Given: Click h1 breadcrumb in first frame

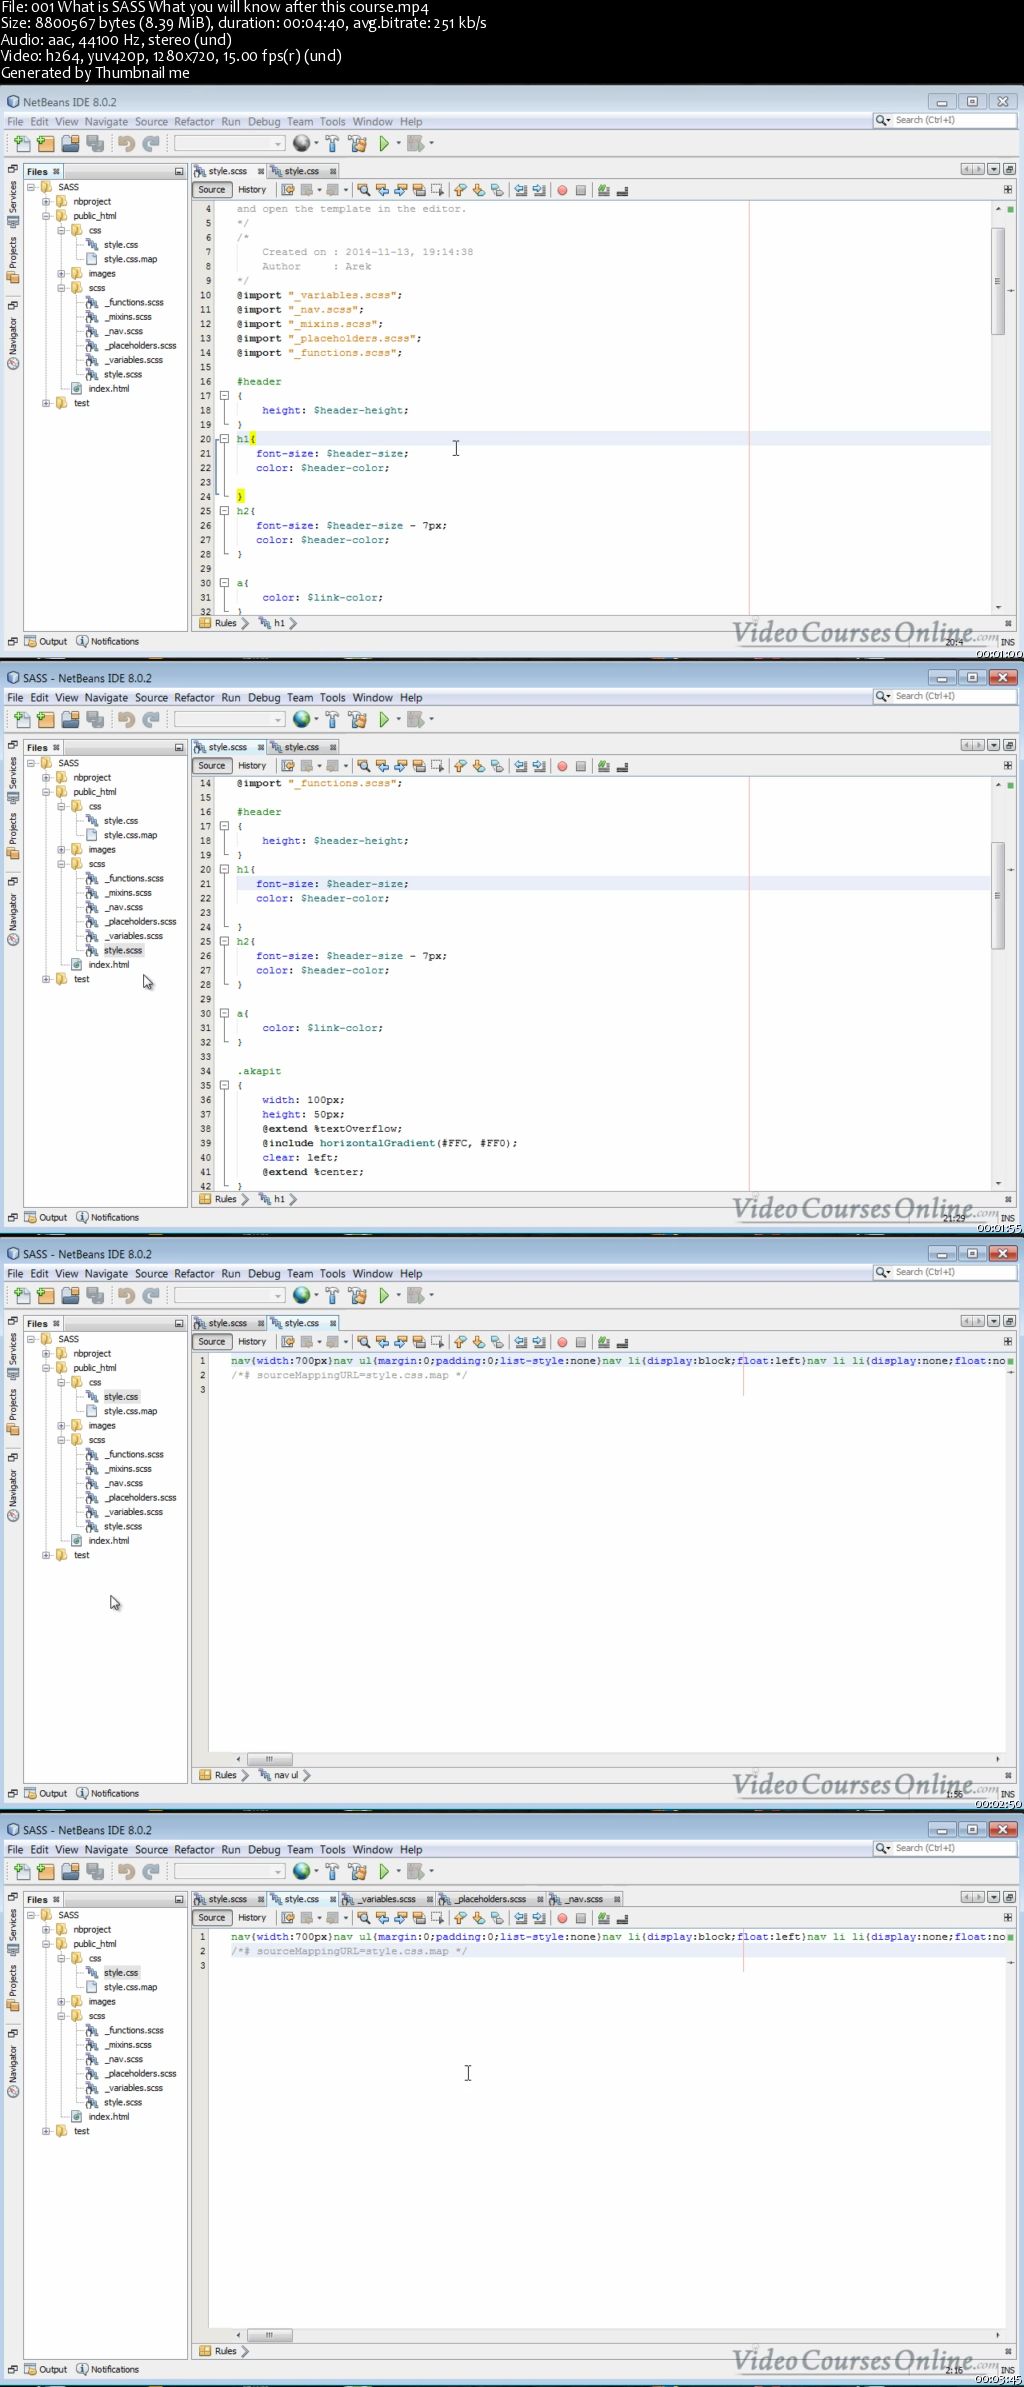Looking at the screenshot, I should click(x=273, y=623).
